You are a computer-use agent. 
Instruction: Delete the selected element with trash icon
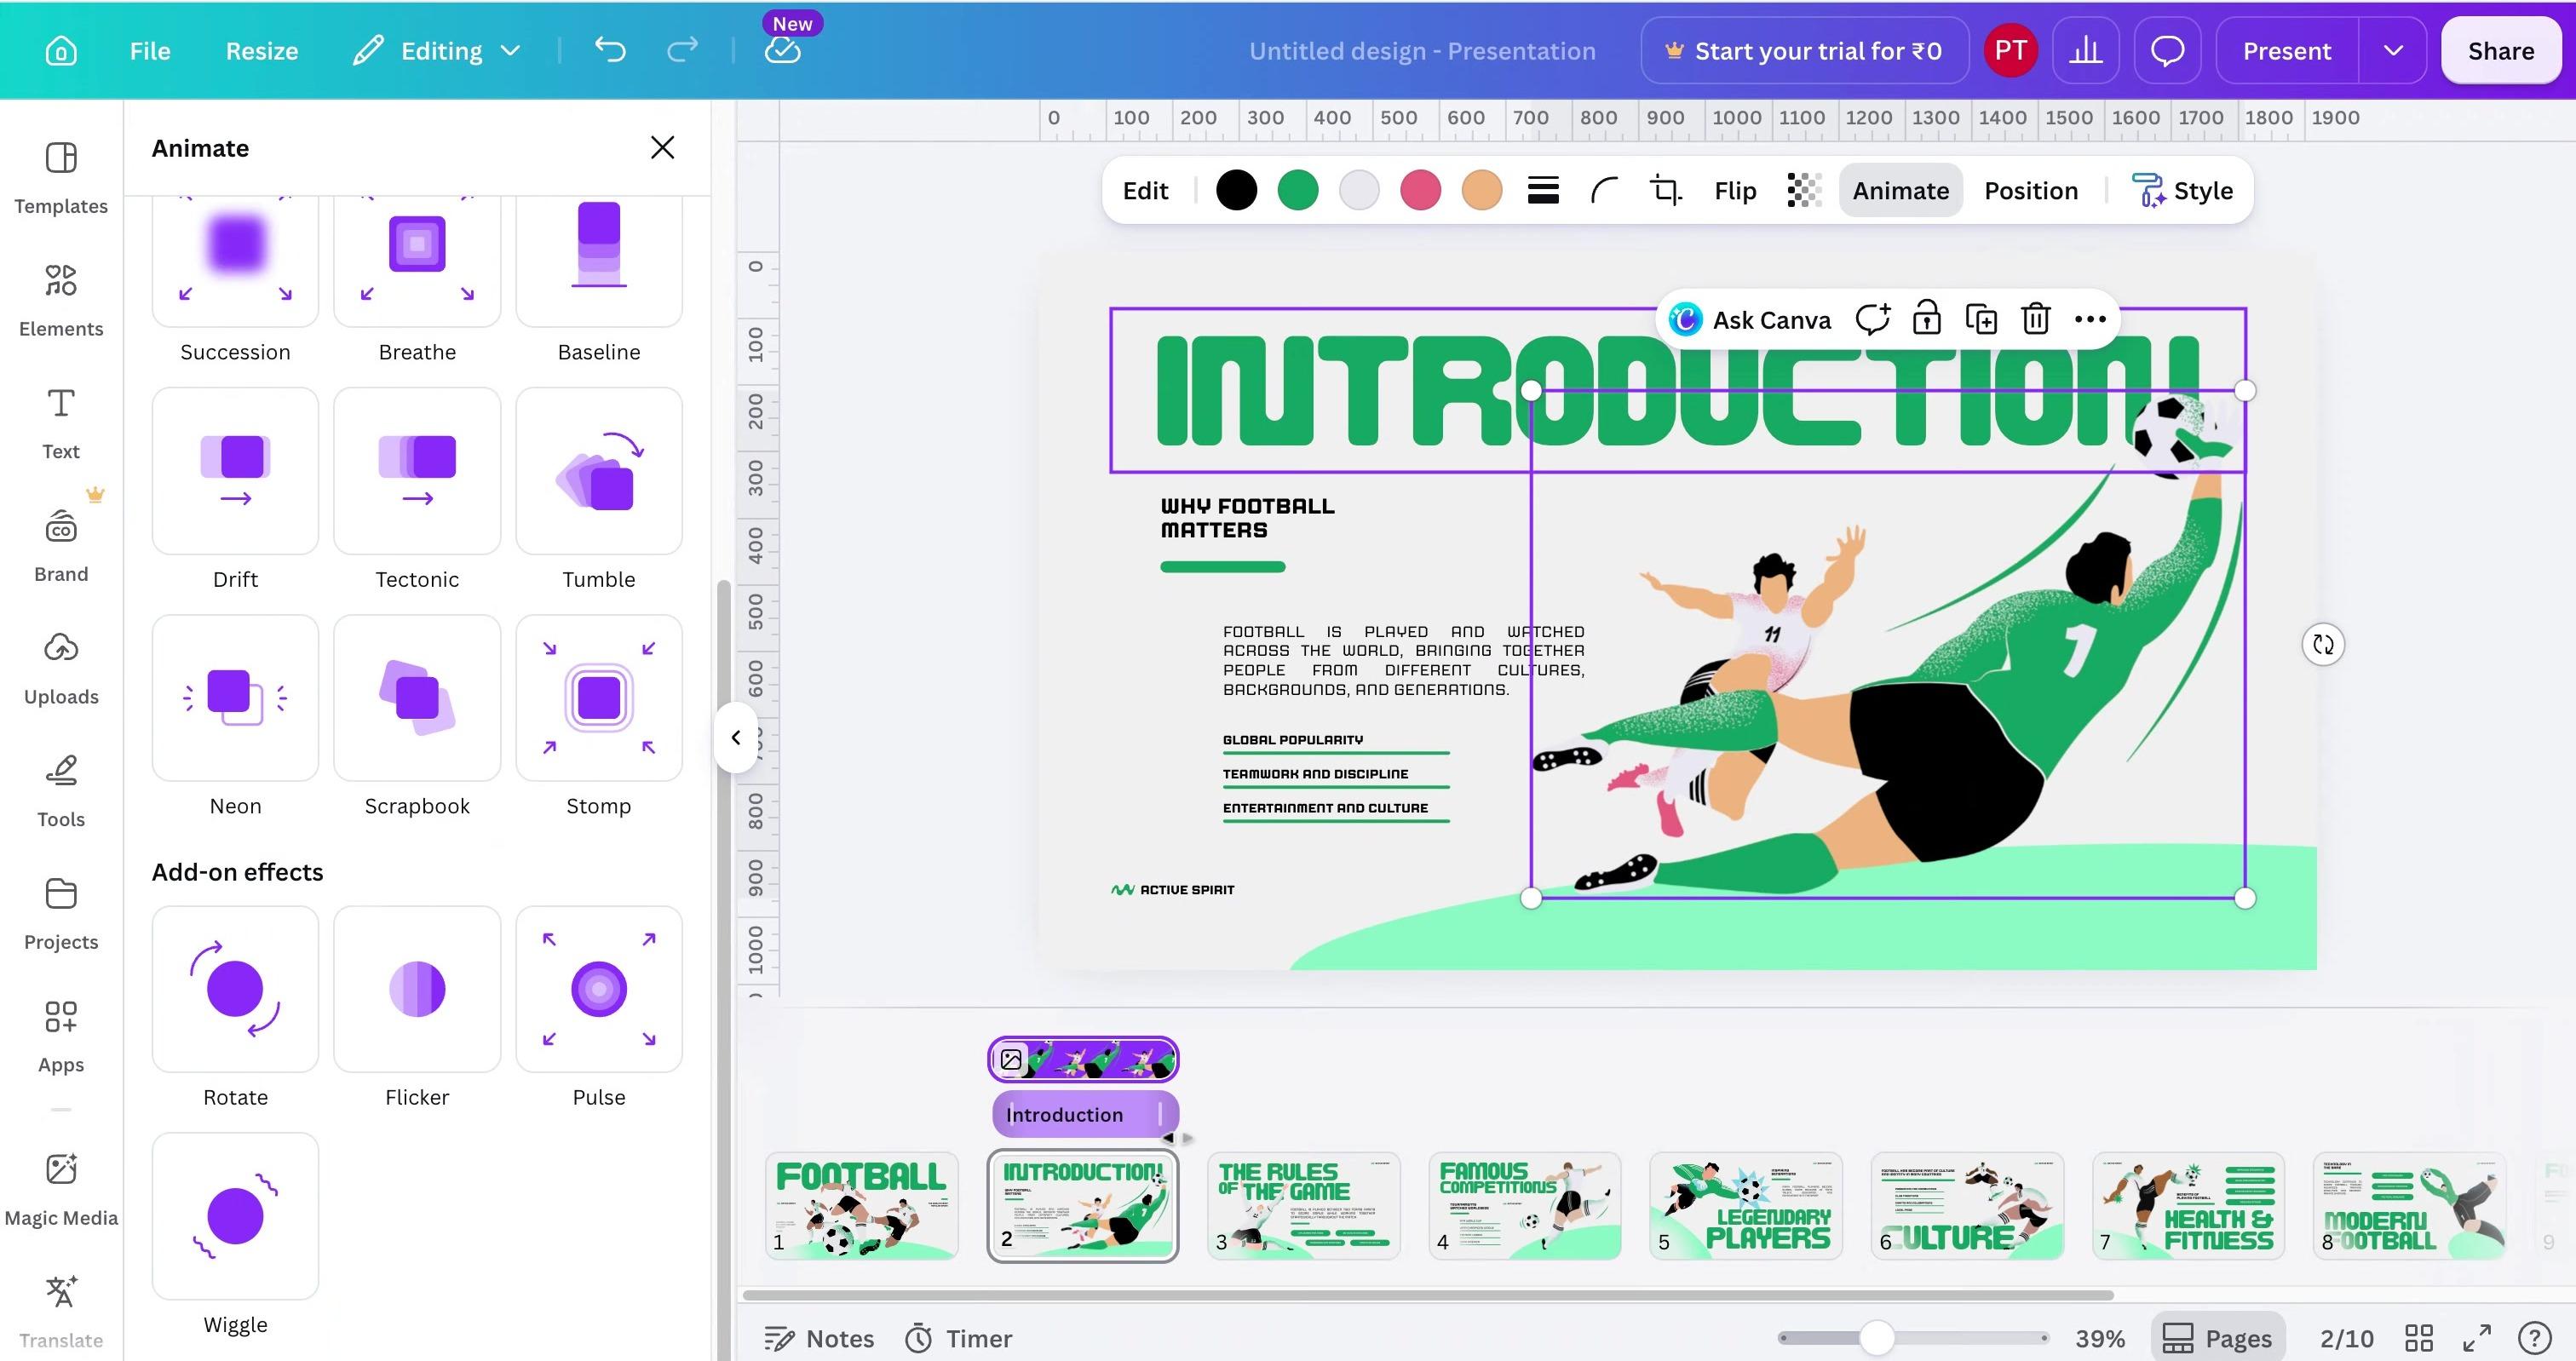[2036, 319]
